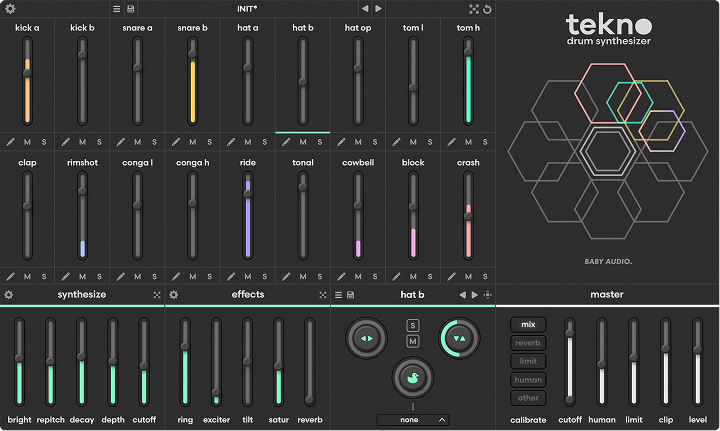Click the snare b volume fader

click(x=192, y=81)
